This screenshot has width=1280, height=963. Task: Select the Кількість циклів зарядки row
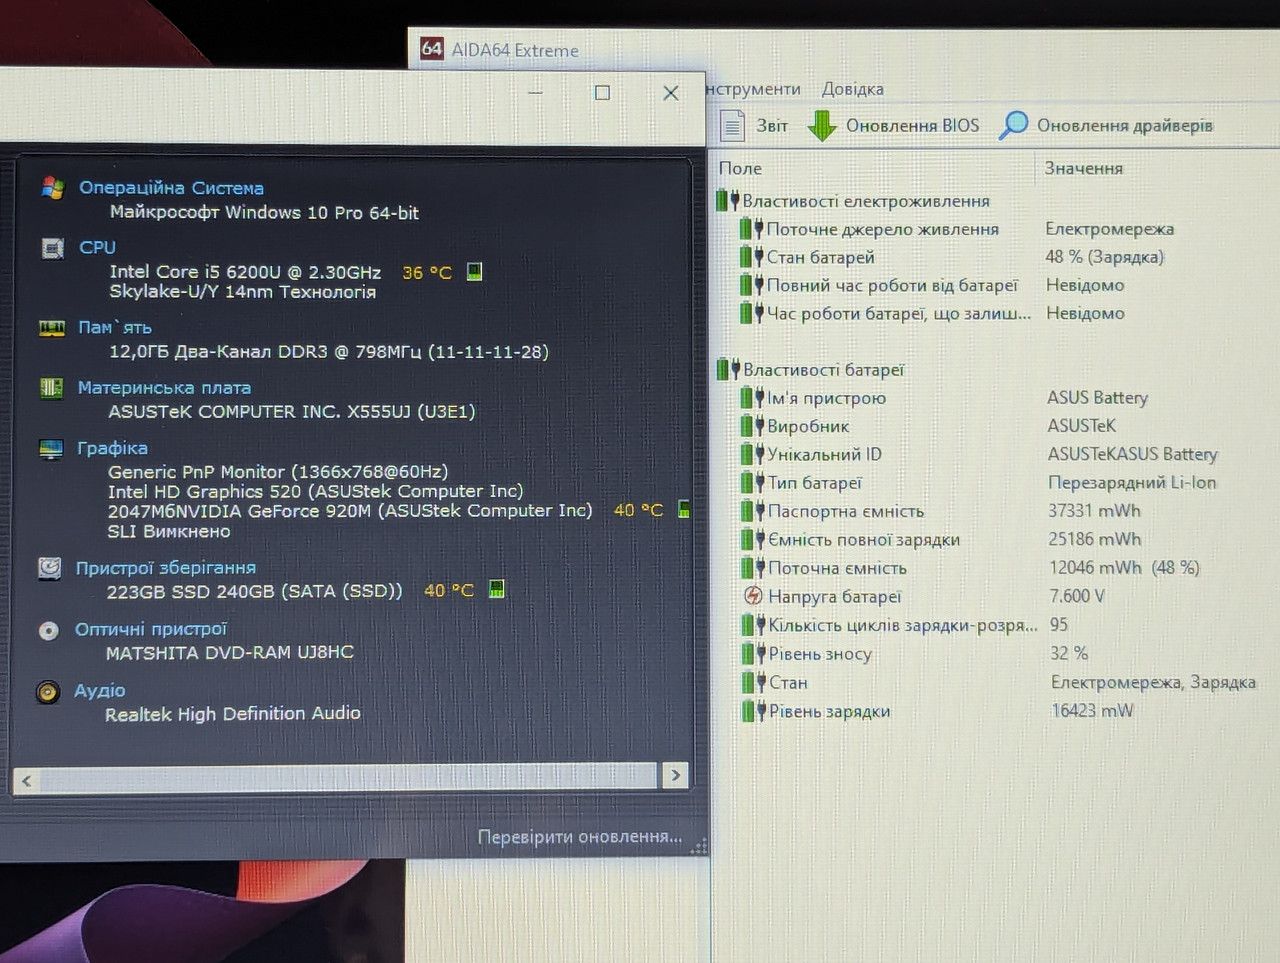coord(998,625)
